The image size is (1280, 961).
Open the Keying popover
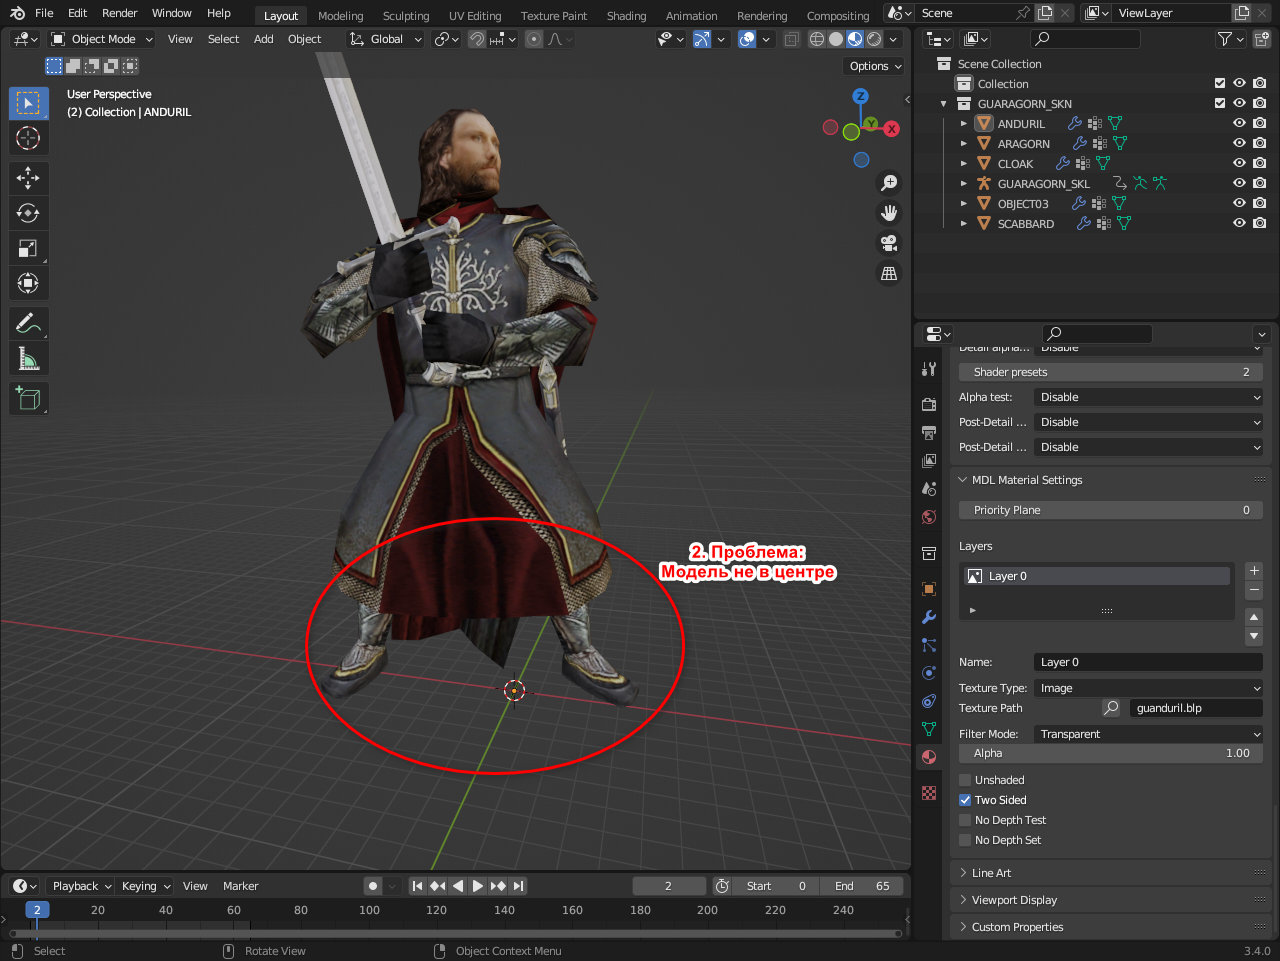pyautogui.click(x=146, y=886)
